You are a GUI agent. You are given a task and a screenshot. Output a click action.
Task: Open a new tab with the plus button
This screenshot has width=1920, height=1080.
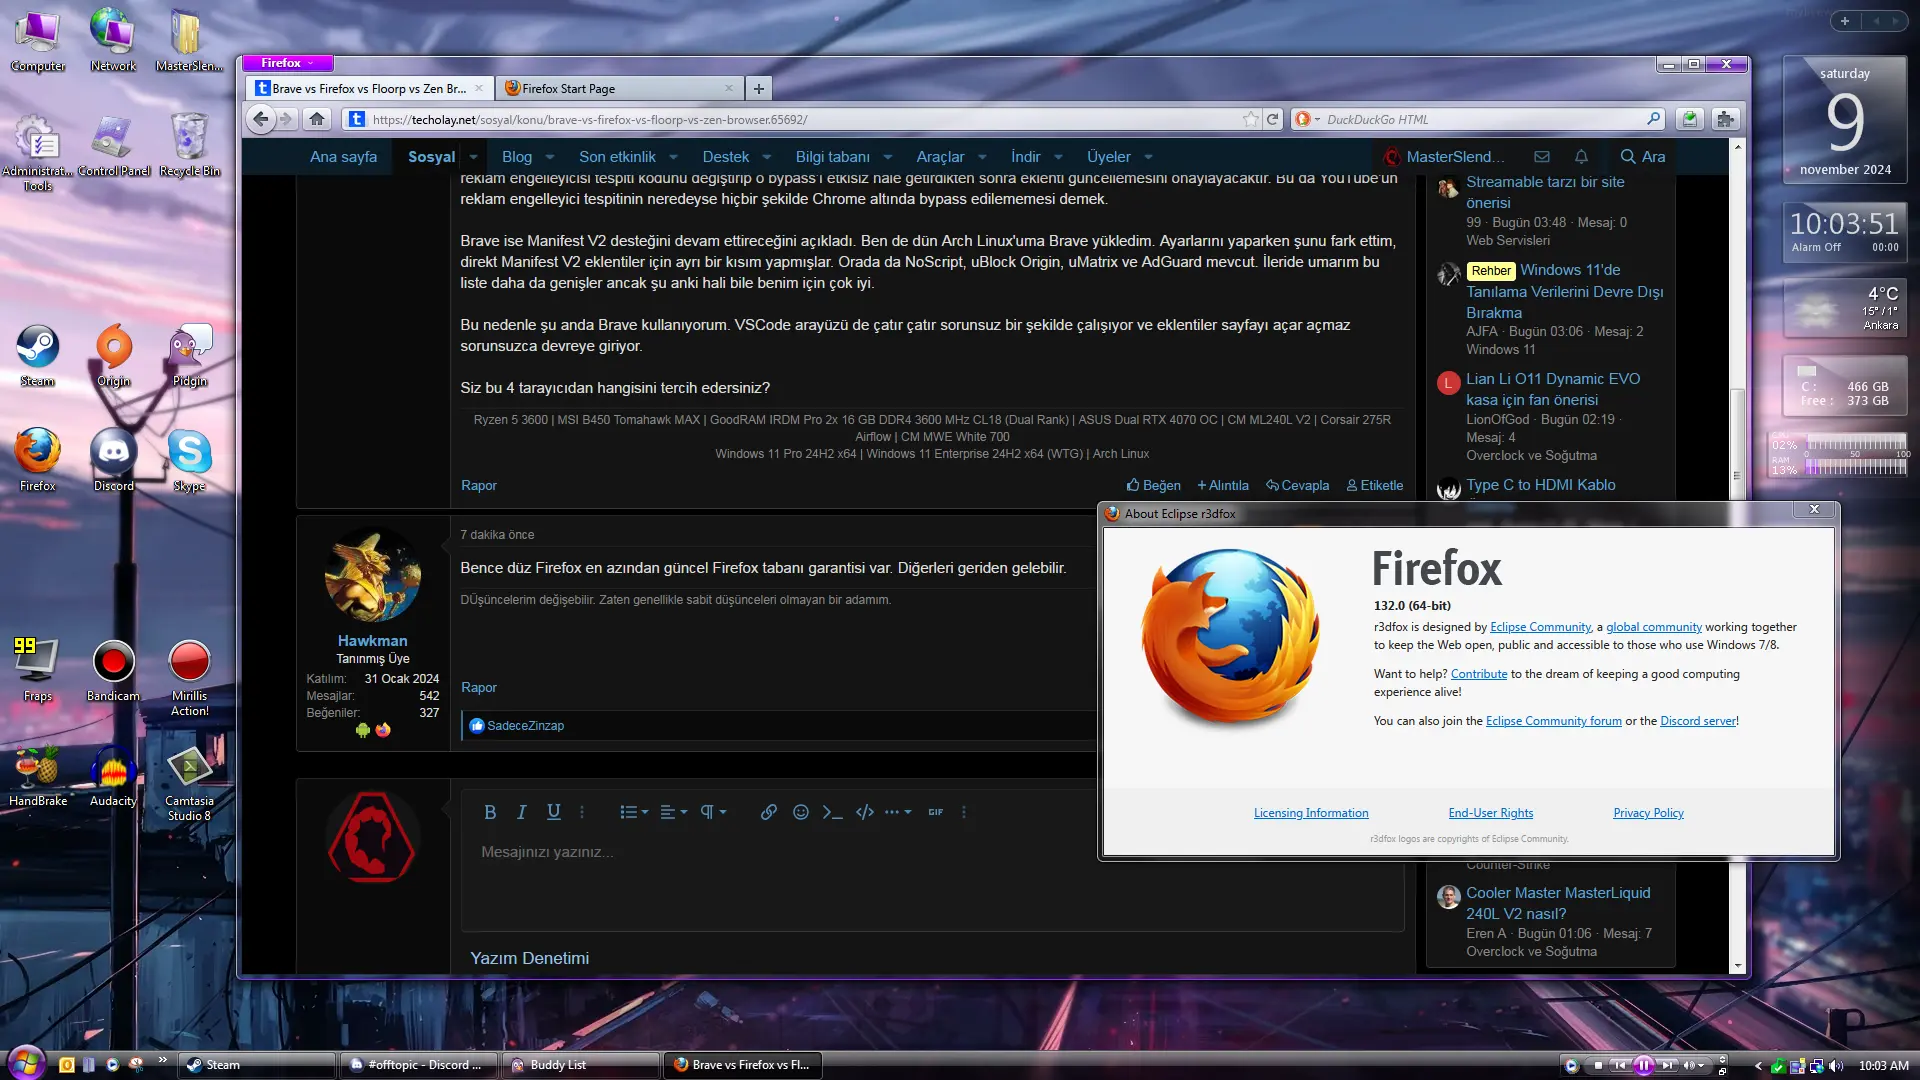coord(759,89)
